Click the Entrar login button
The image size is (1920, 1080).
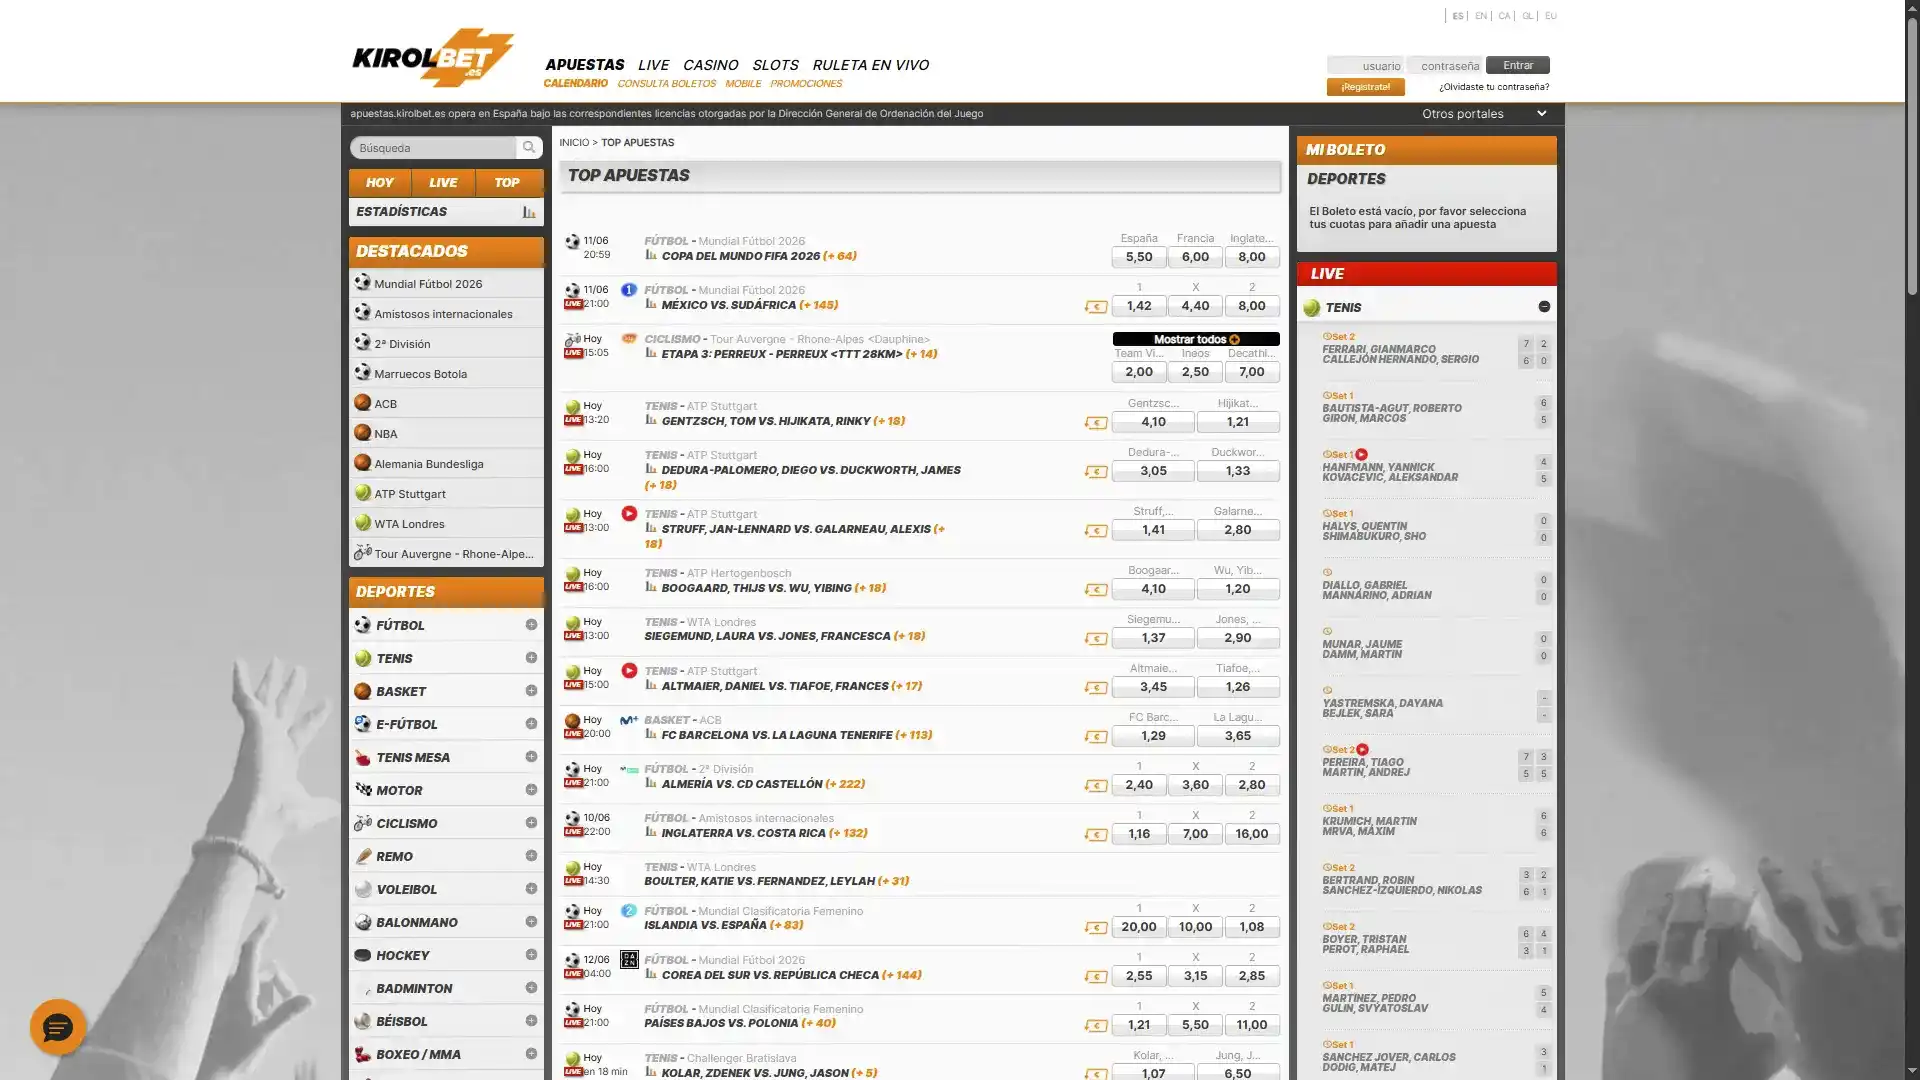coord(1517,65)
